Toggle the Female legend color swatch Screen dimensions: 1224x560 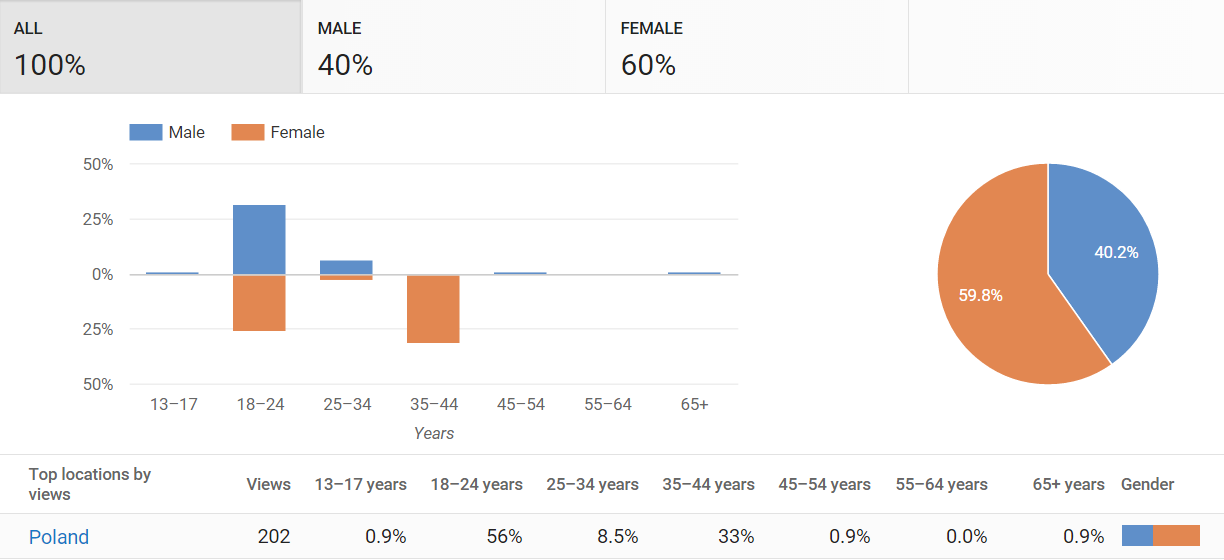(x=247, y=132)
